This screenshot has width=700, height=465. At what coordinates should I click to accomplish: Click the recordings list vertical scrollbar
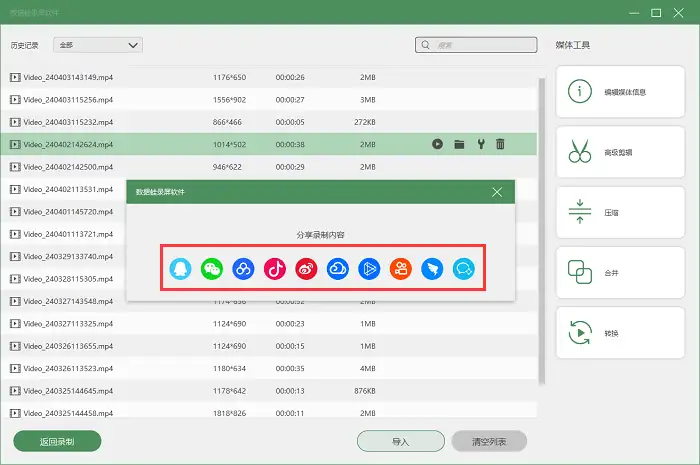coord(542,231)
